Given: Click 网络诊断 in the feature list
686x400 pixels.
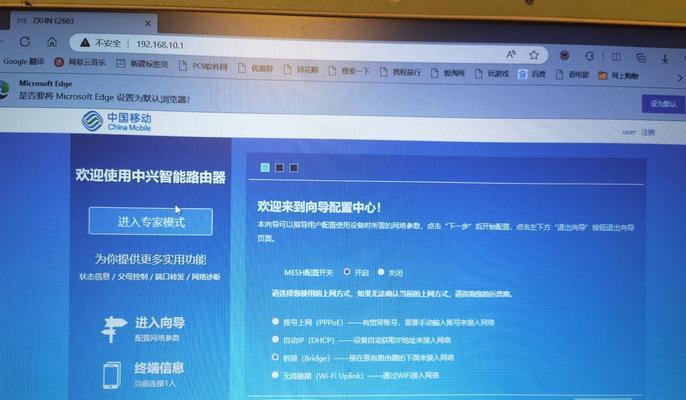Looking at the screenshot, I should [206, 277].
